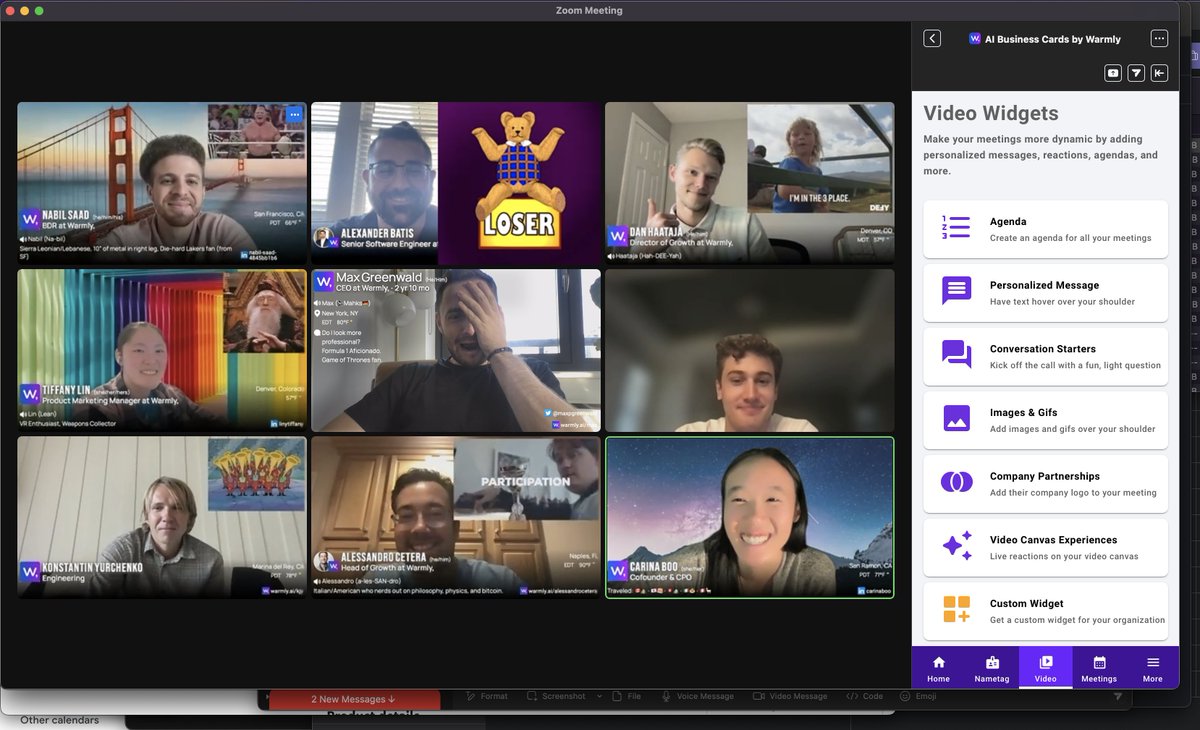This screenshot has width=1200, height=730.
Task: Switch to the Home tab
Action: [938, 669]
